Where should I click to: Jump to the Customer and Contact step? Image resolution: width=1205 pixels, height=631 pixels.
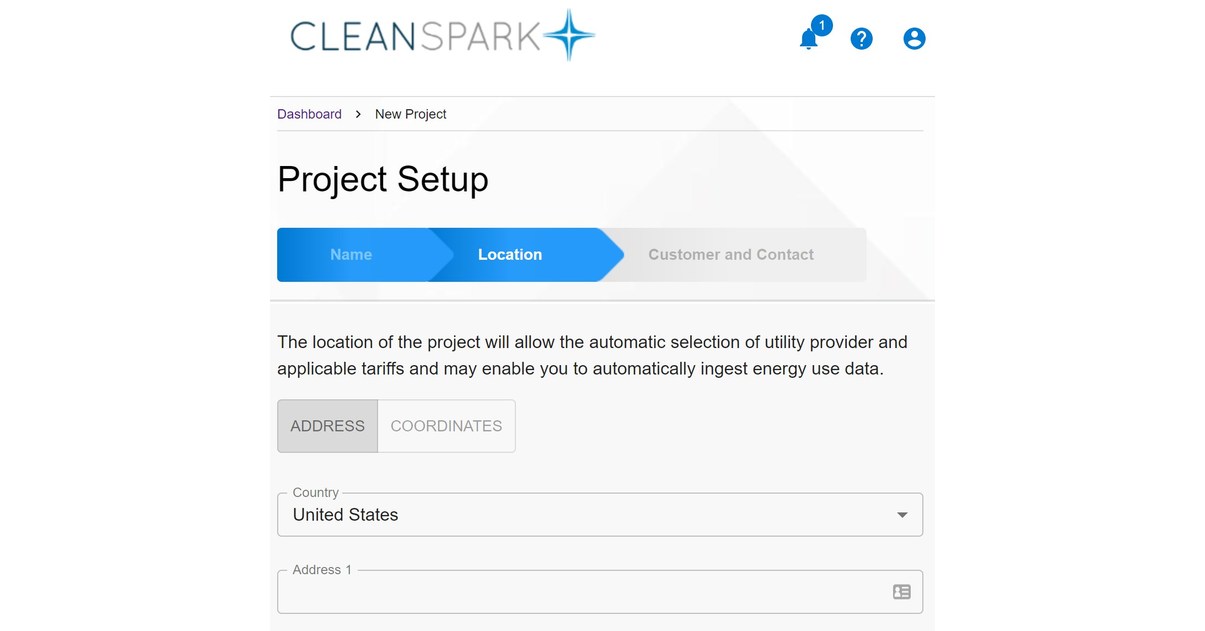point(731,254)
